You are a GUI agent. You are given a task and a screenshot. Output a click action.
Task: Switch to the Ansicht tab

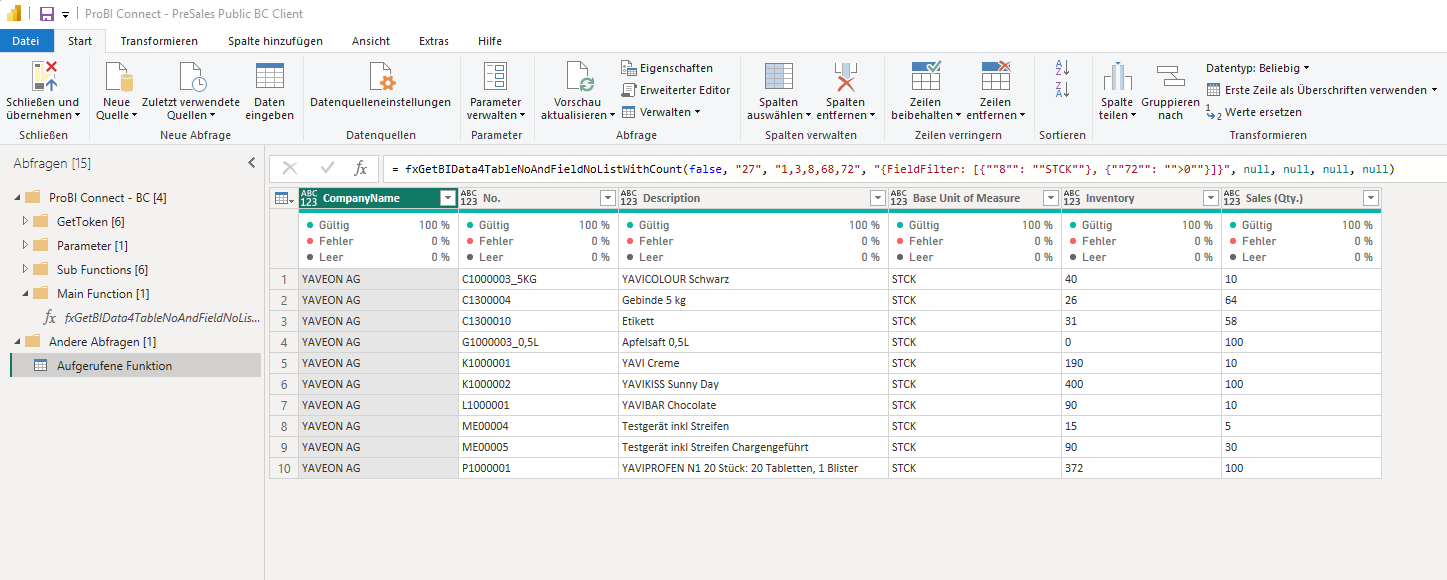point(371,41)
